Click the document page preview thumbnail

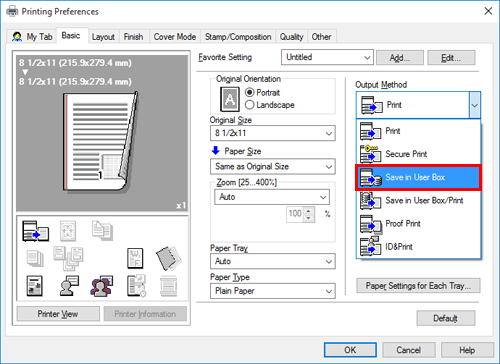[x=101, y=142]
